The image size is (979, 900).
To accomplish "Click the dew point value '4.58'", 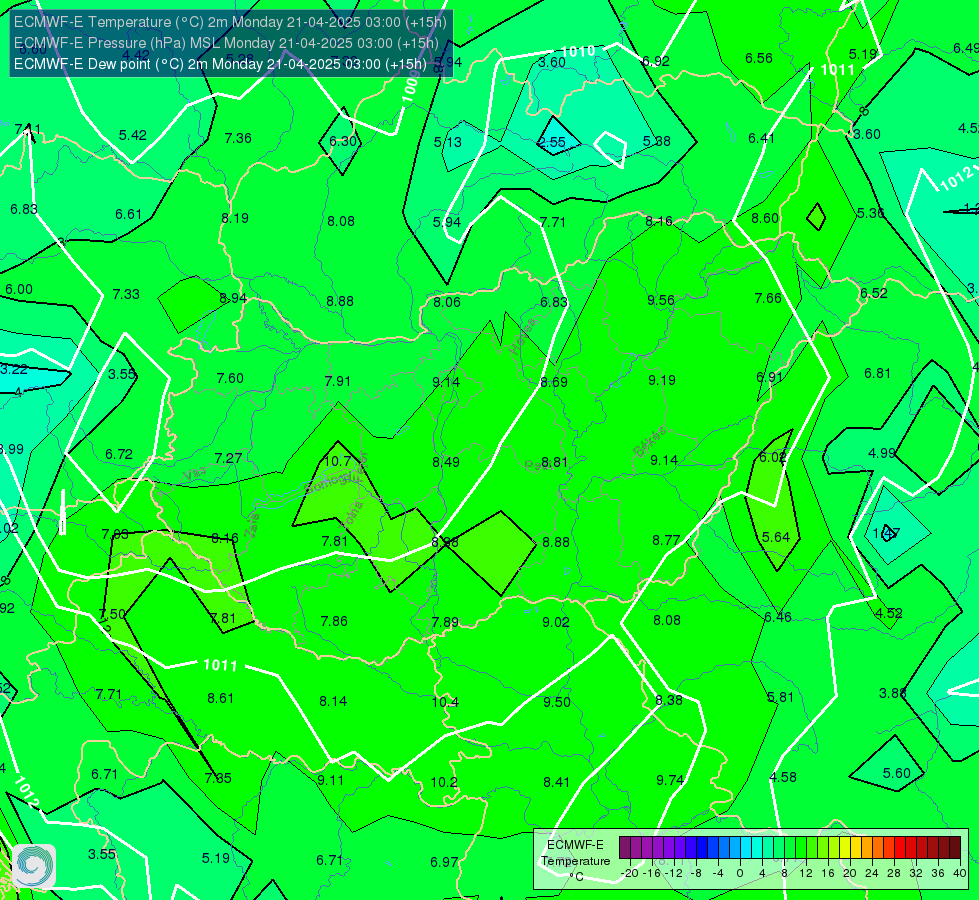I will (783, 778).
